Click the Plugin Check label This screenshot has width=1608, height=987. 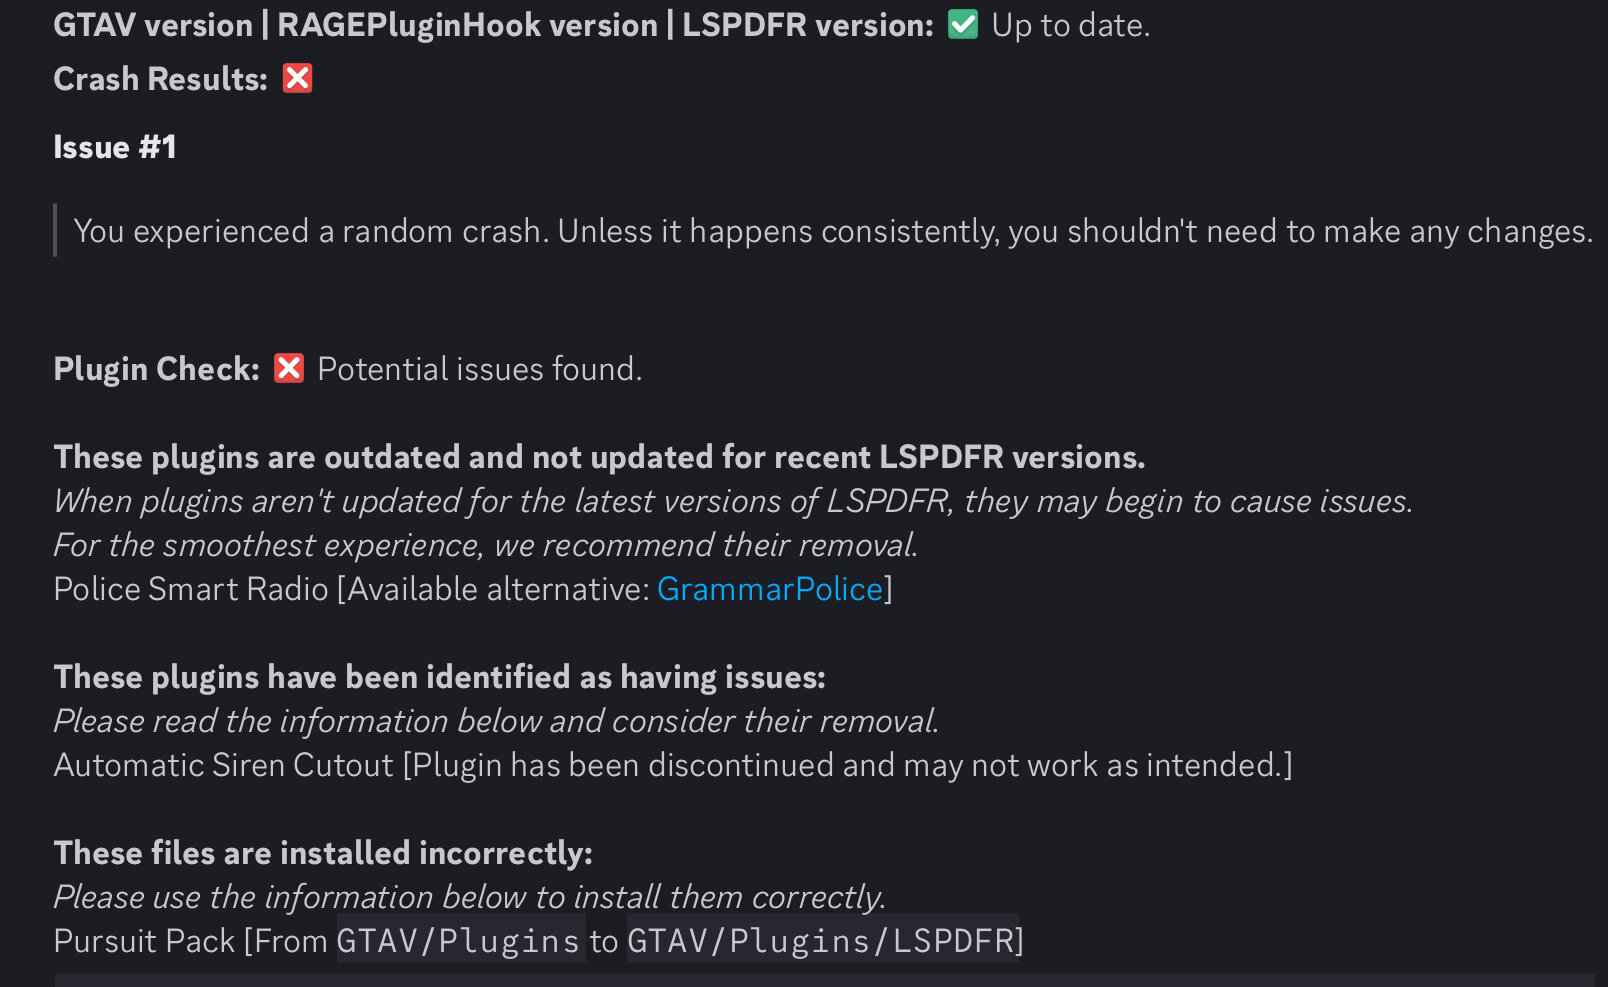click(156, 369)
